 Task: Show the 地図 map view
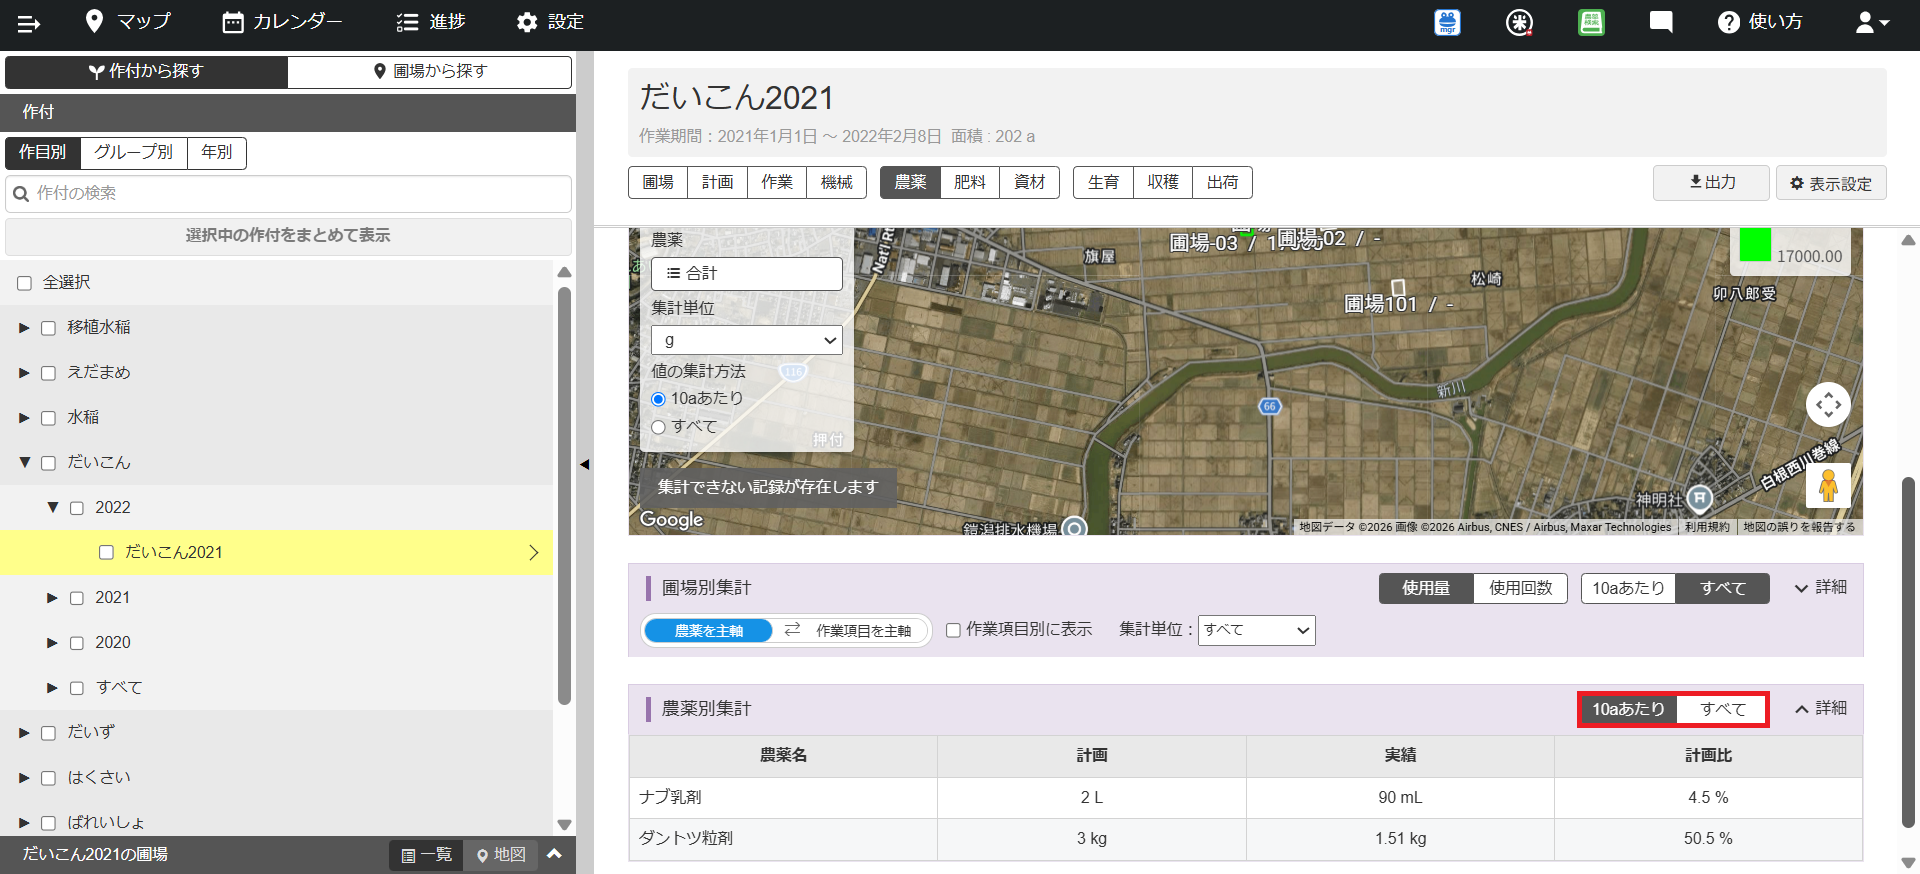[x=501, y=855]
